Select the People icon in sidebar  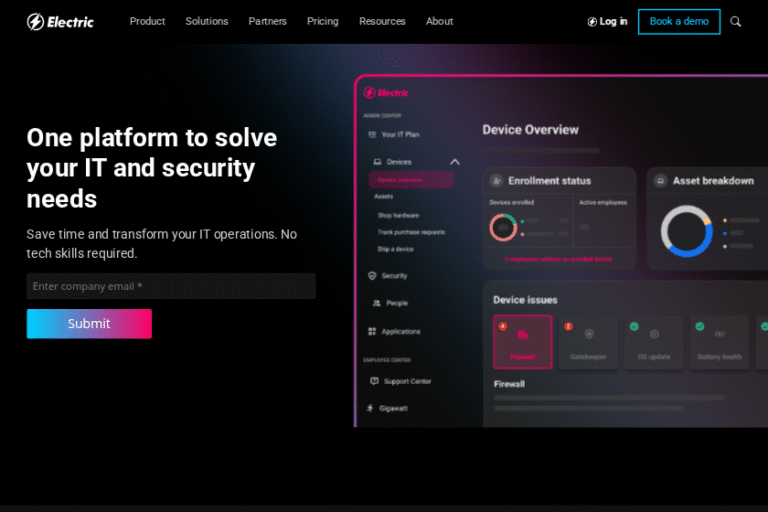coord(376,303)
